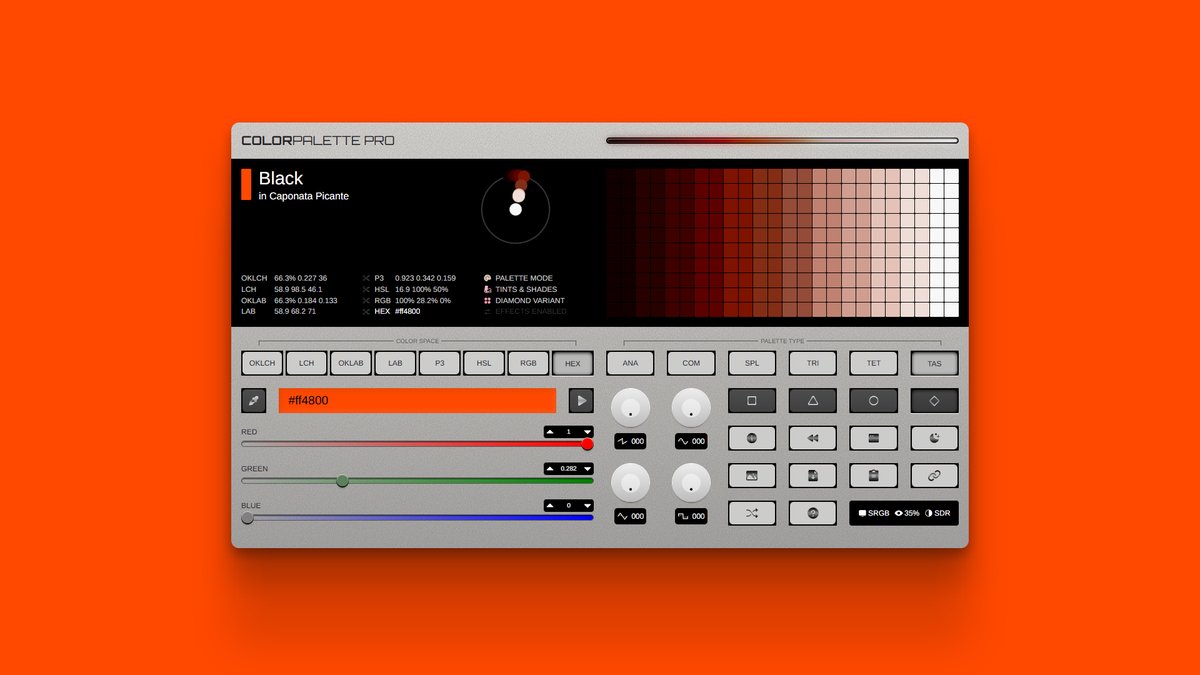
Task: Open the question mark help button
Action: point(813,513)
